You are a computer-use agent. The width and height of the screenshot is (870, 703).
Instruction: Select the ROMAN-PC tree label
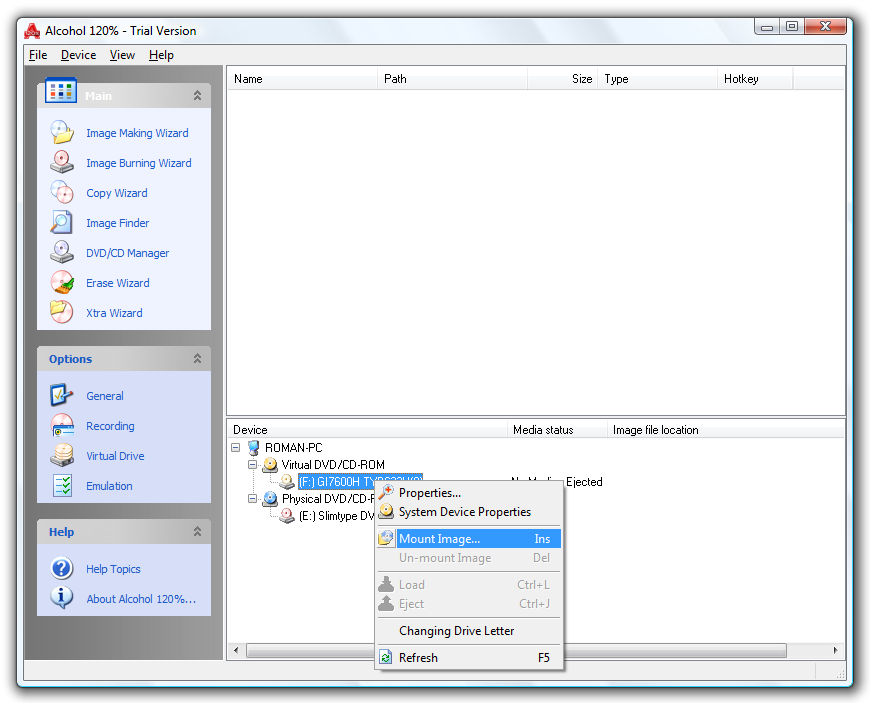pos(294,448)
